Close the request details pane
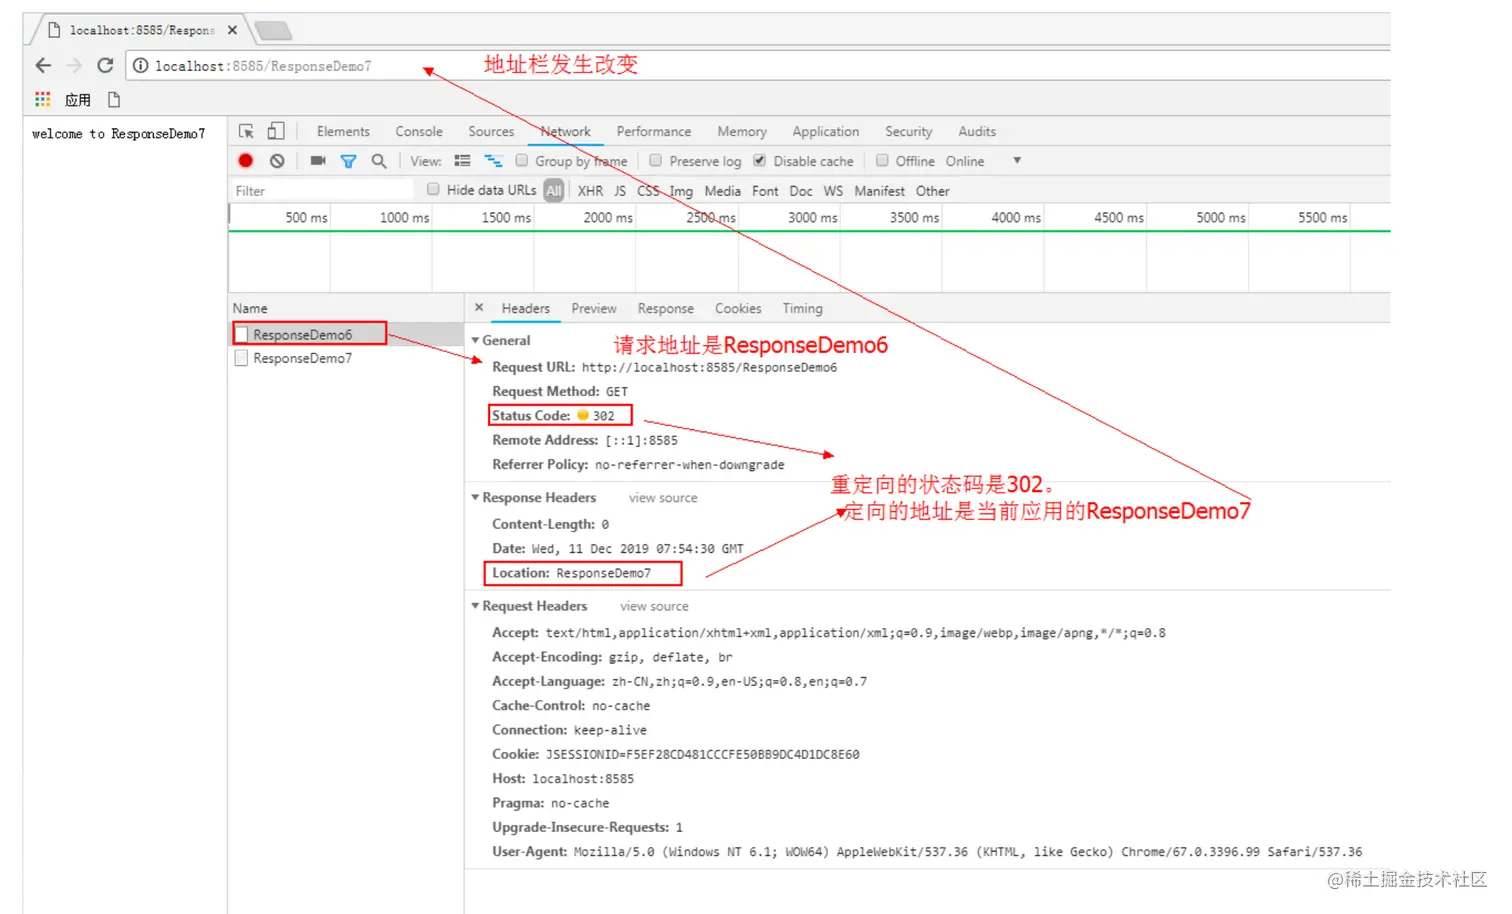Viewport: 1512px width, 914px height. tap(479, 308)
